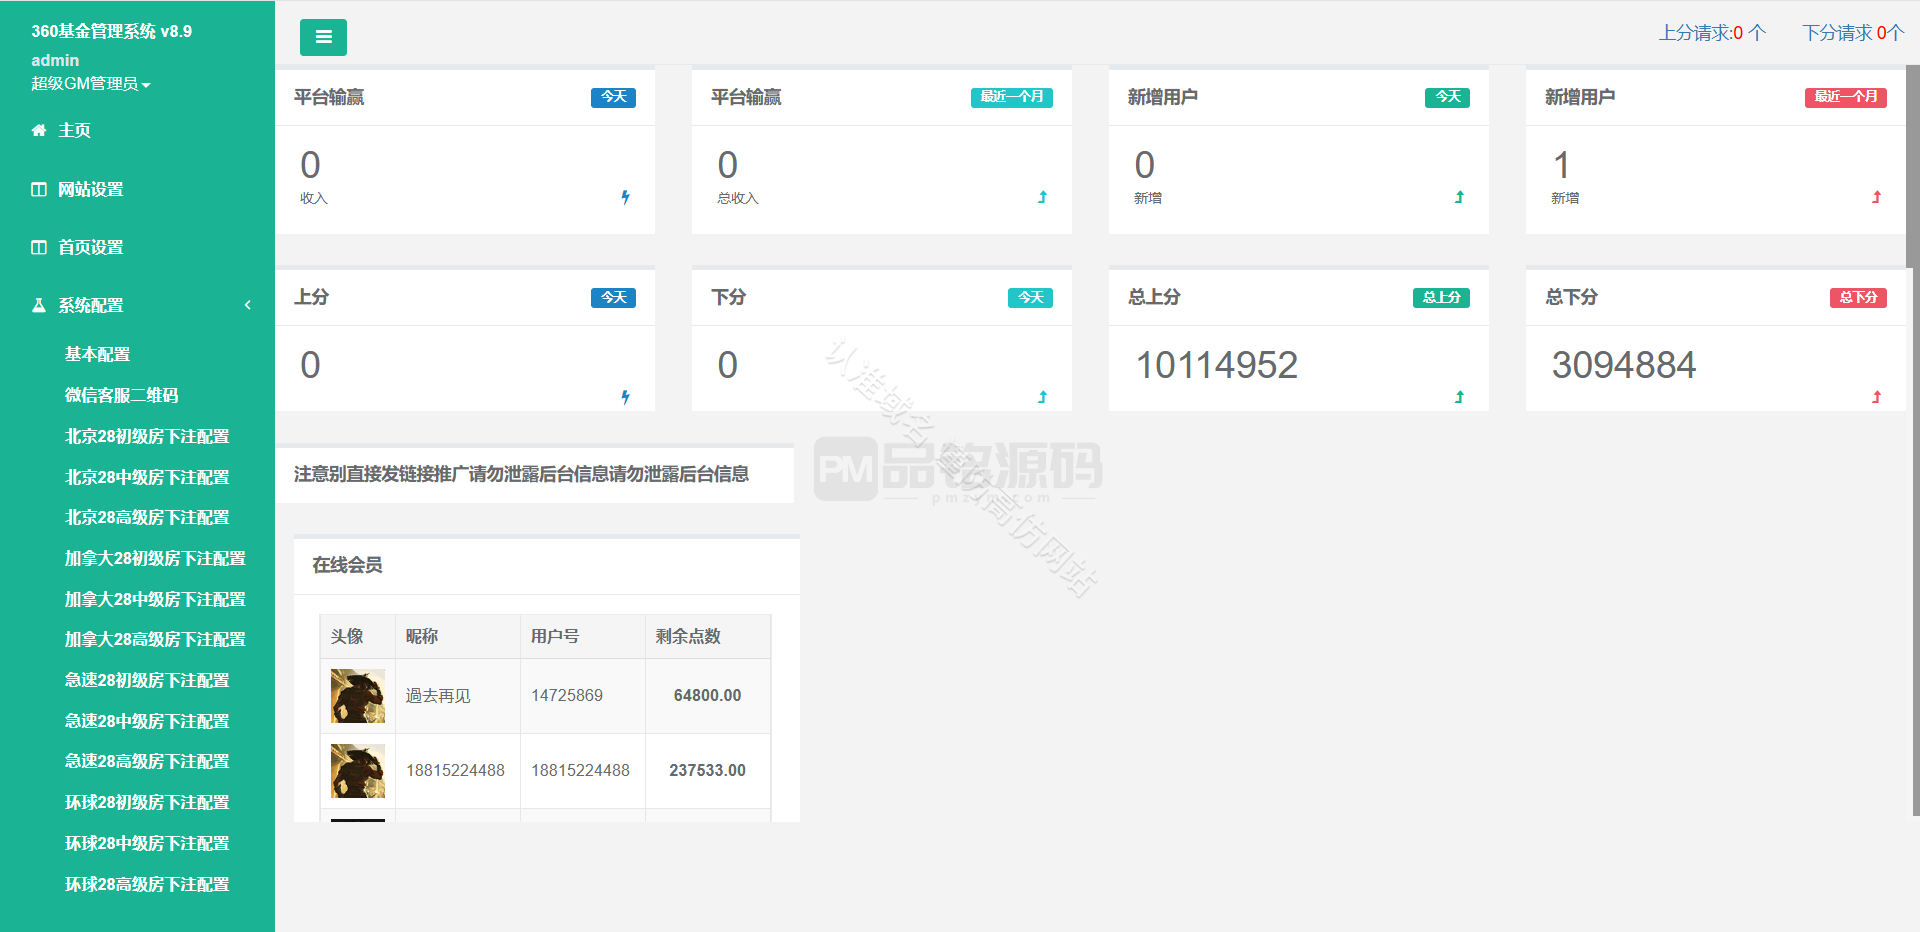Open 主页 in the sidebar

point(75,130)
